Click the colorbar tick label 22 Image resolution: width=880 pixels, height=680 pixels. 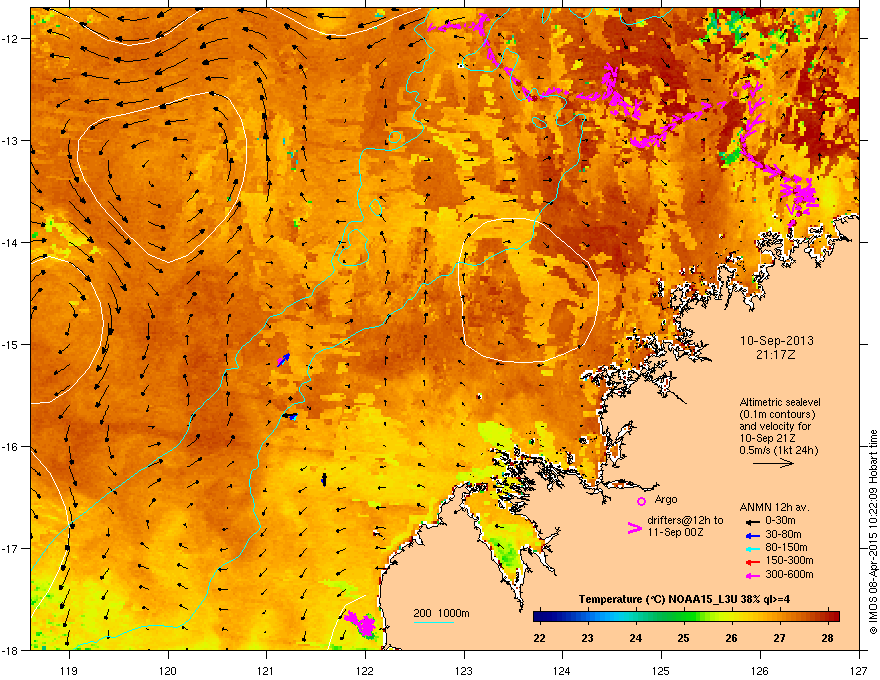[539, 638]
